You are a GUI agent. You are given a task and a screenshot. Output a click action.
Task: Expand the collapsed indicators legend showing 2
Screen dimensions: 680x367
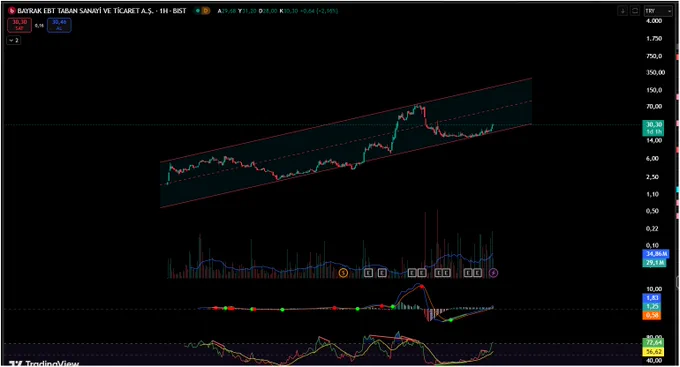(x=14, y=40)
